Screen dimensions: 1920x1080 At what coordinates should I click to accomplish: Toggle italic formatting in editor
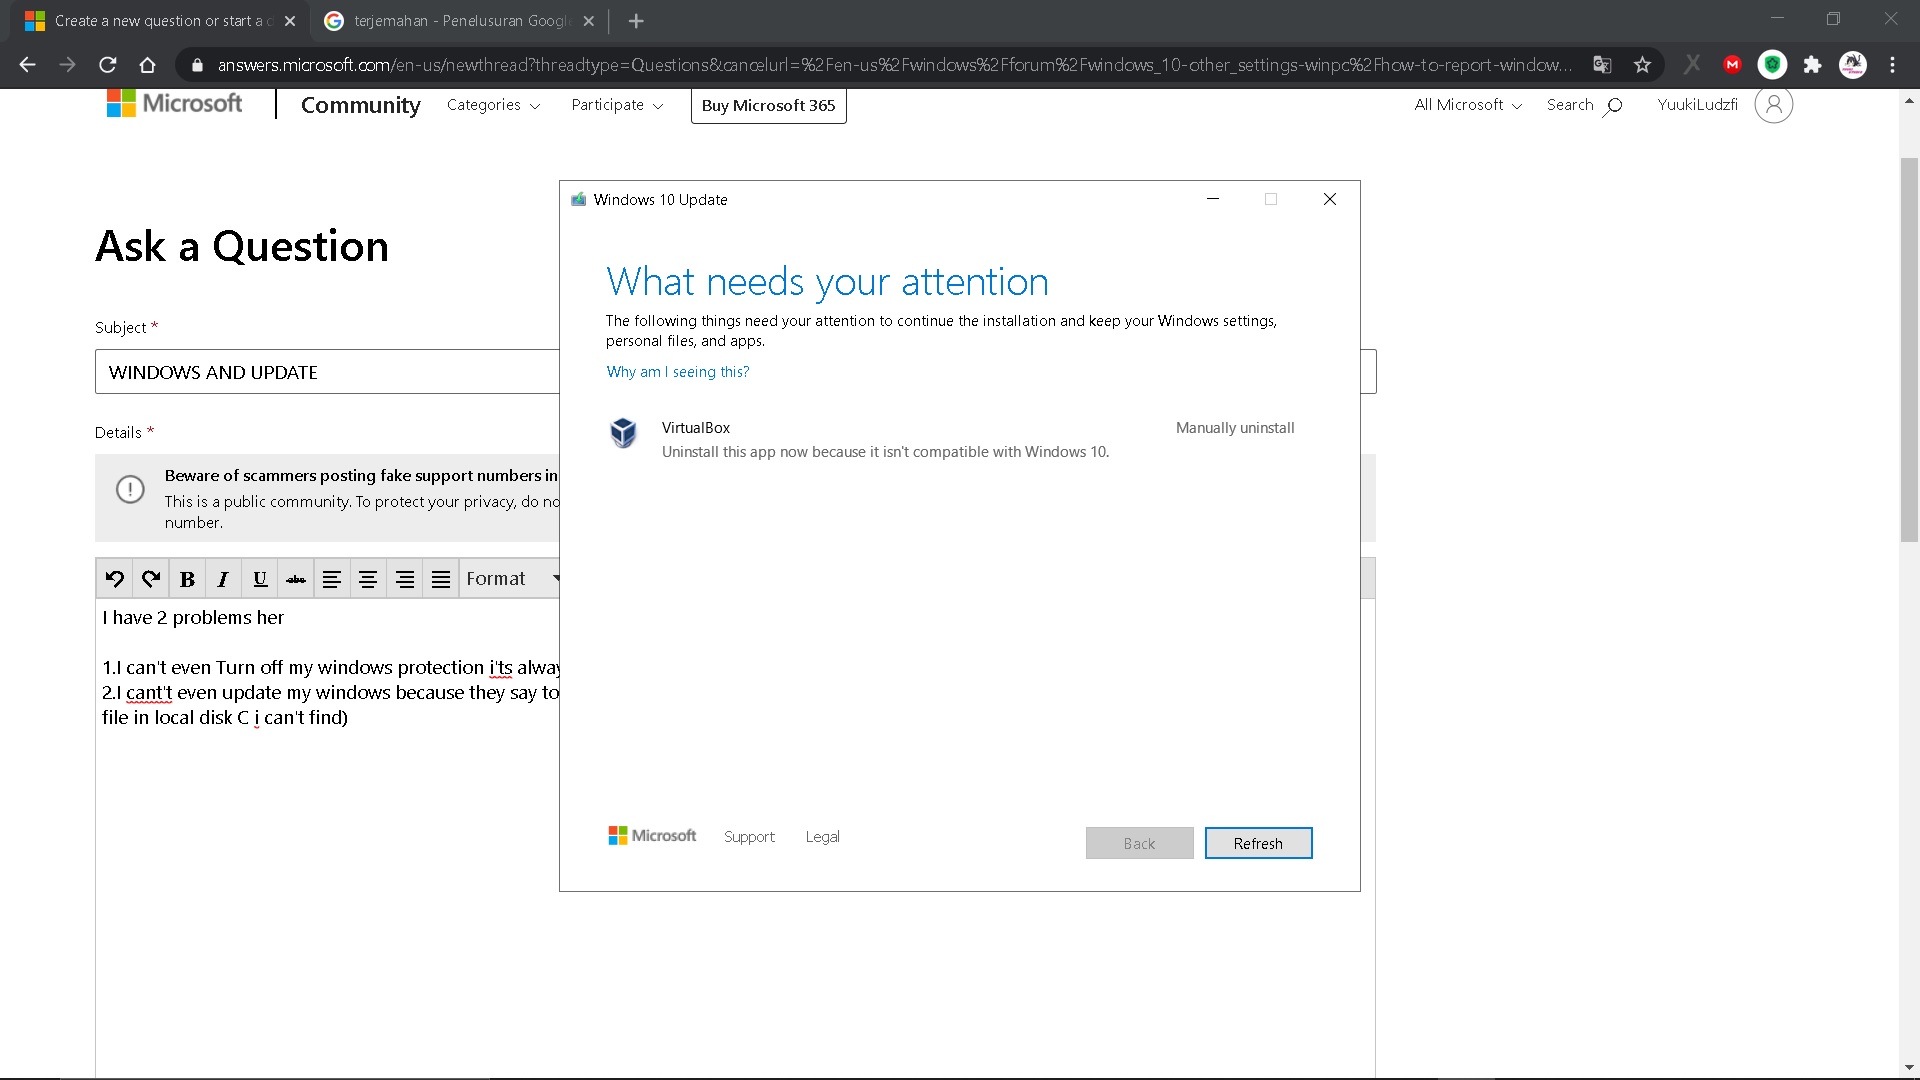coord(223,579)
